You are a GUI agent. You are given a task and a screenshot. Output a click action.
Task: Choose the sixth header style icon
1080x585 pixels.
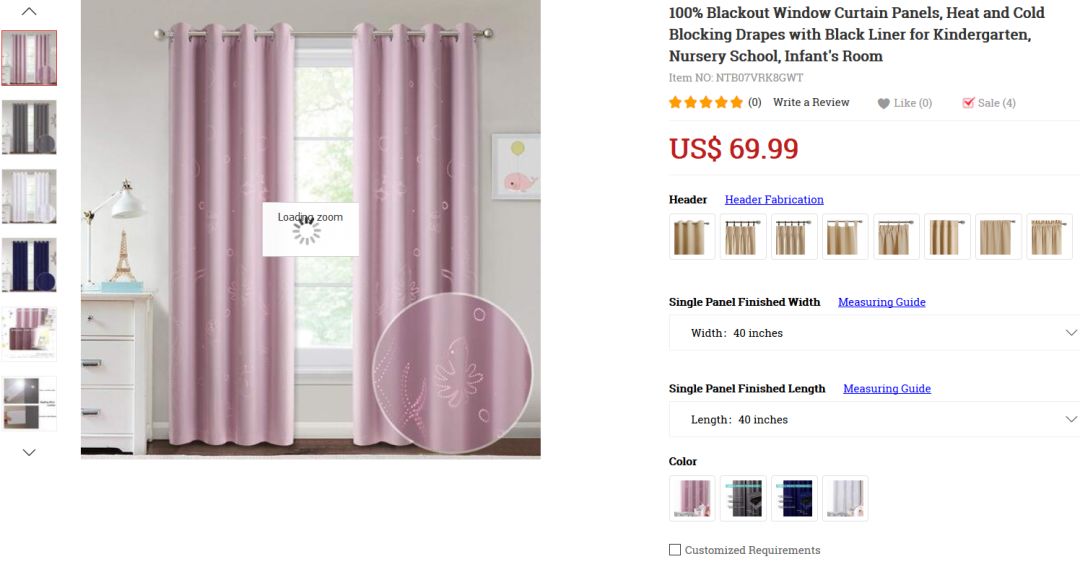click(x=947, y=236)
